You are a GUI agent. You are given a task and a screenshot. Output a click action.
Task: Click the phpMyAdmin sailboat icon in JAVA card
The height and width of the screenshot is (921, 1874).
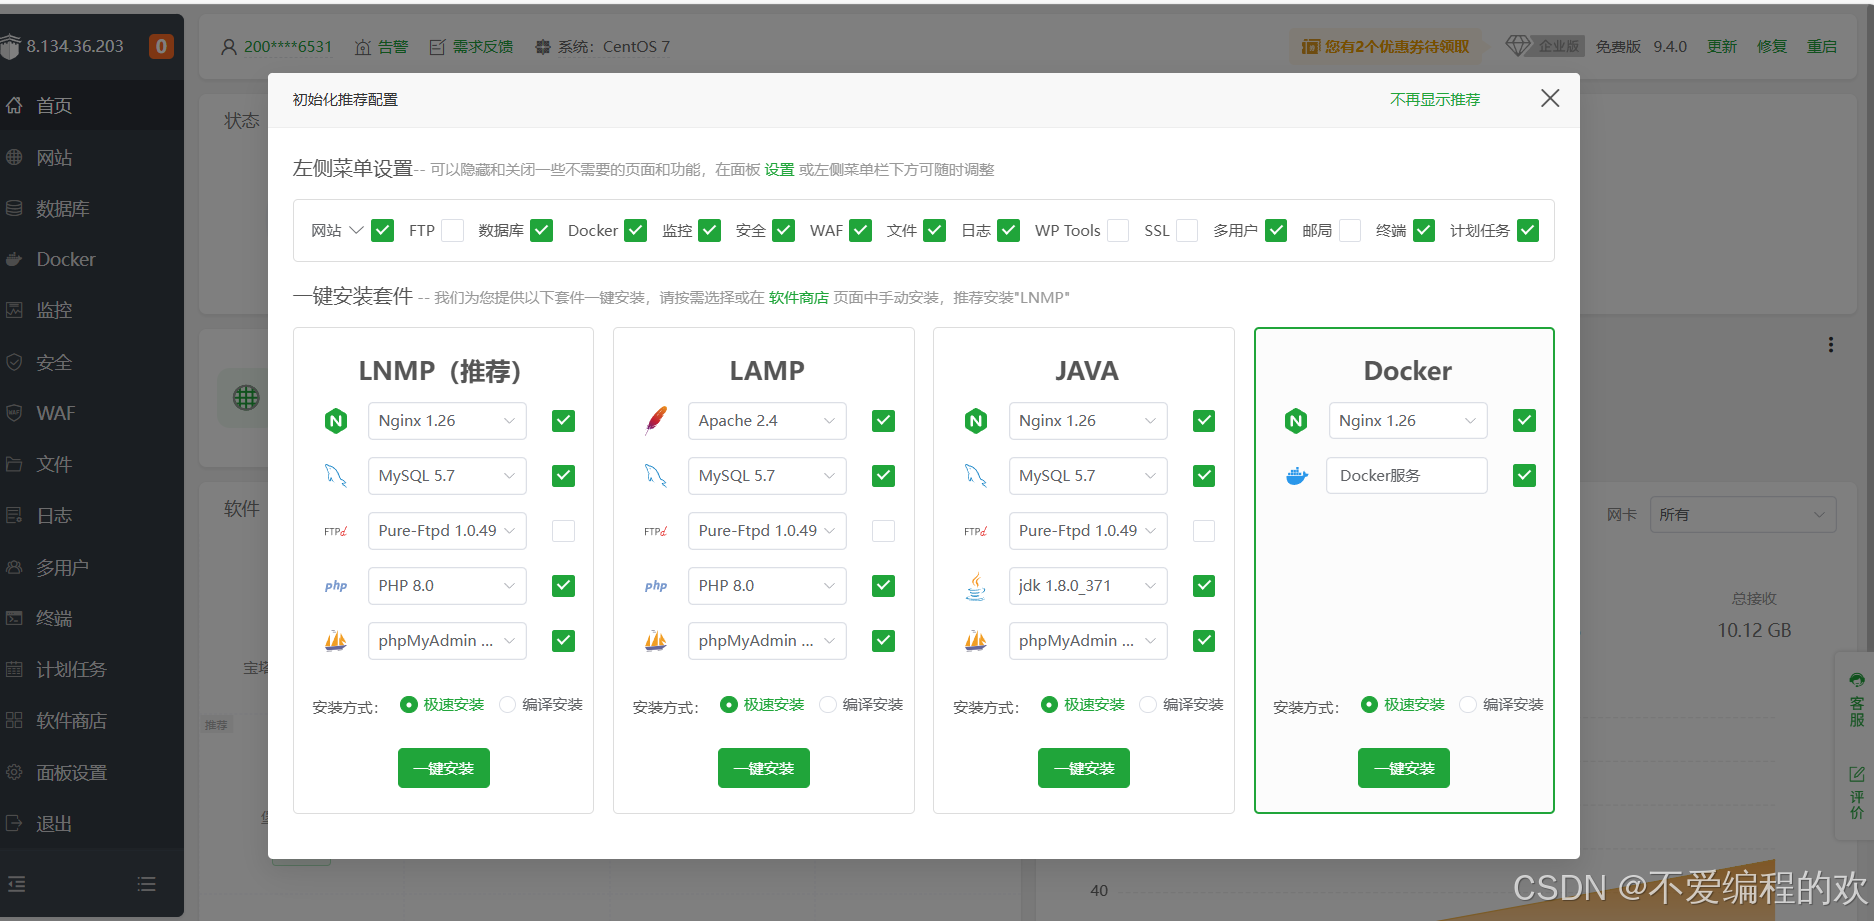(x=976, y=641)
